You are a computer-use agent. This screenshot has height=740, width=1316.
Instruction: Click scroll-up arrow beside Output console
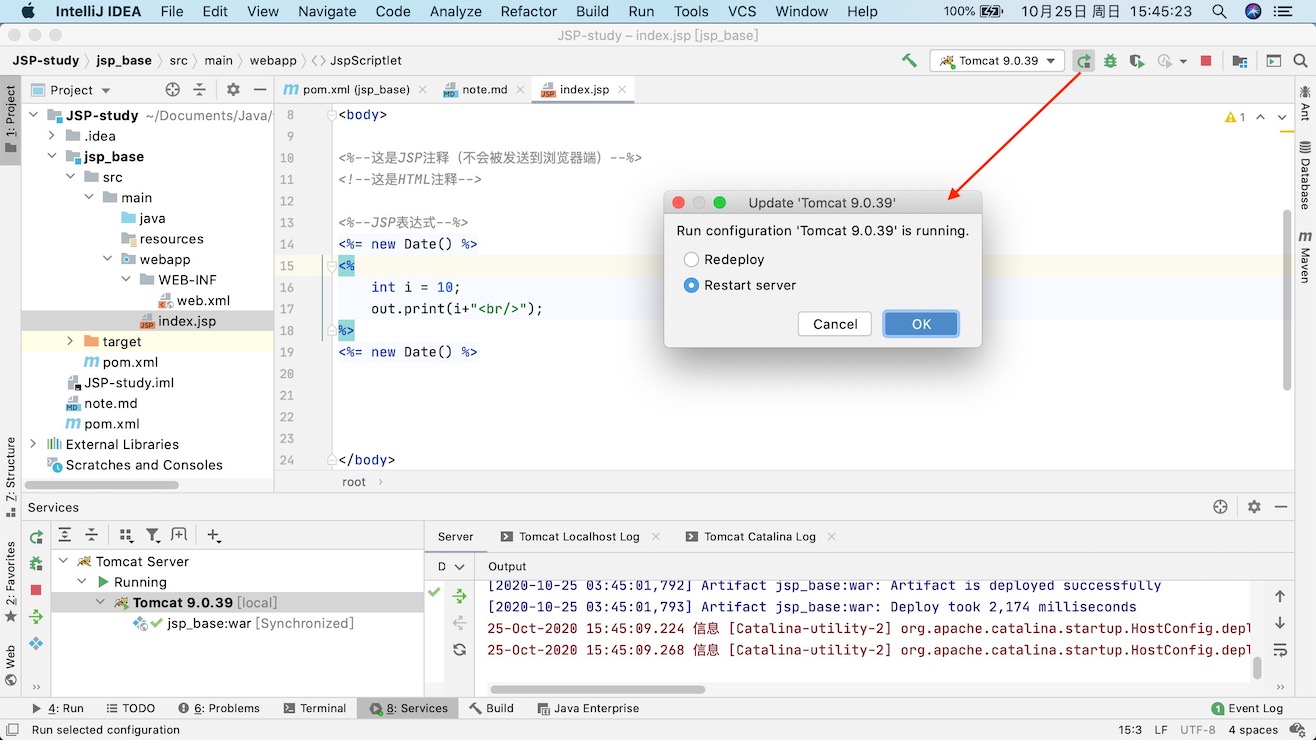pos(1280,597)
